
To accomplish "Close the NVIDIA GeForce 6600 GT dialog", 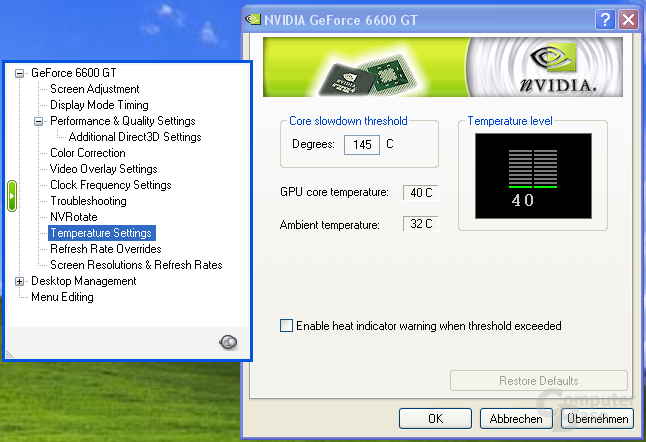I will point(629,20).
